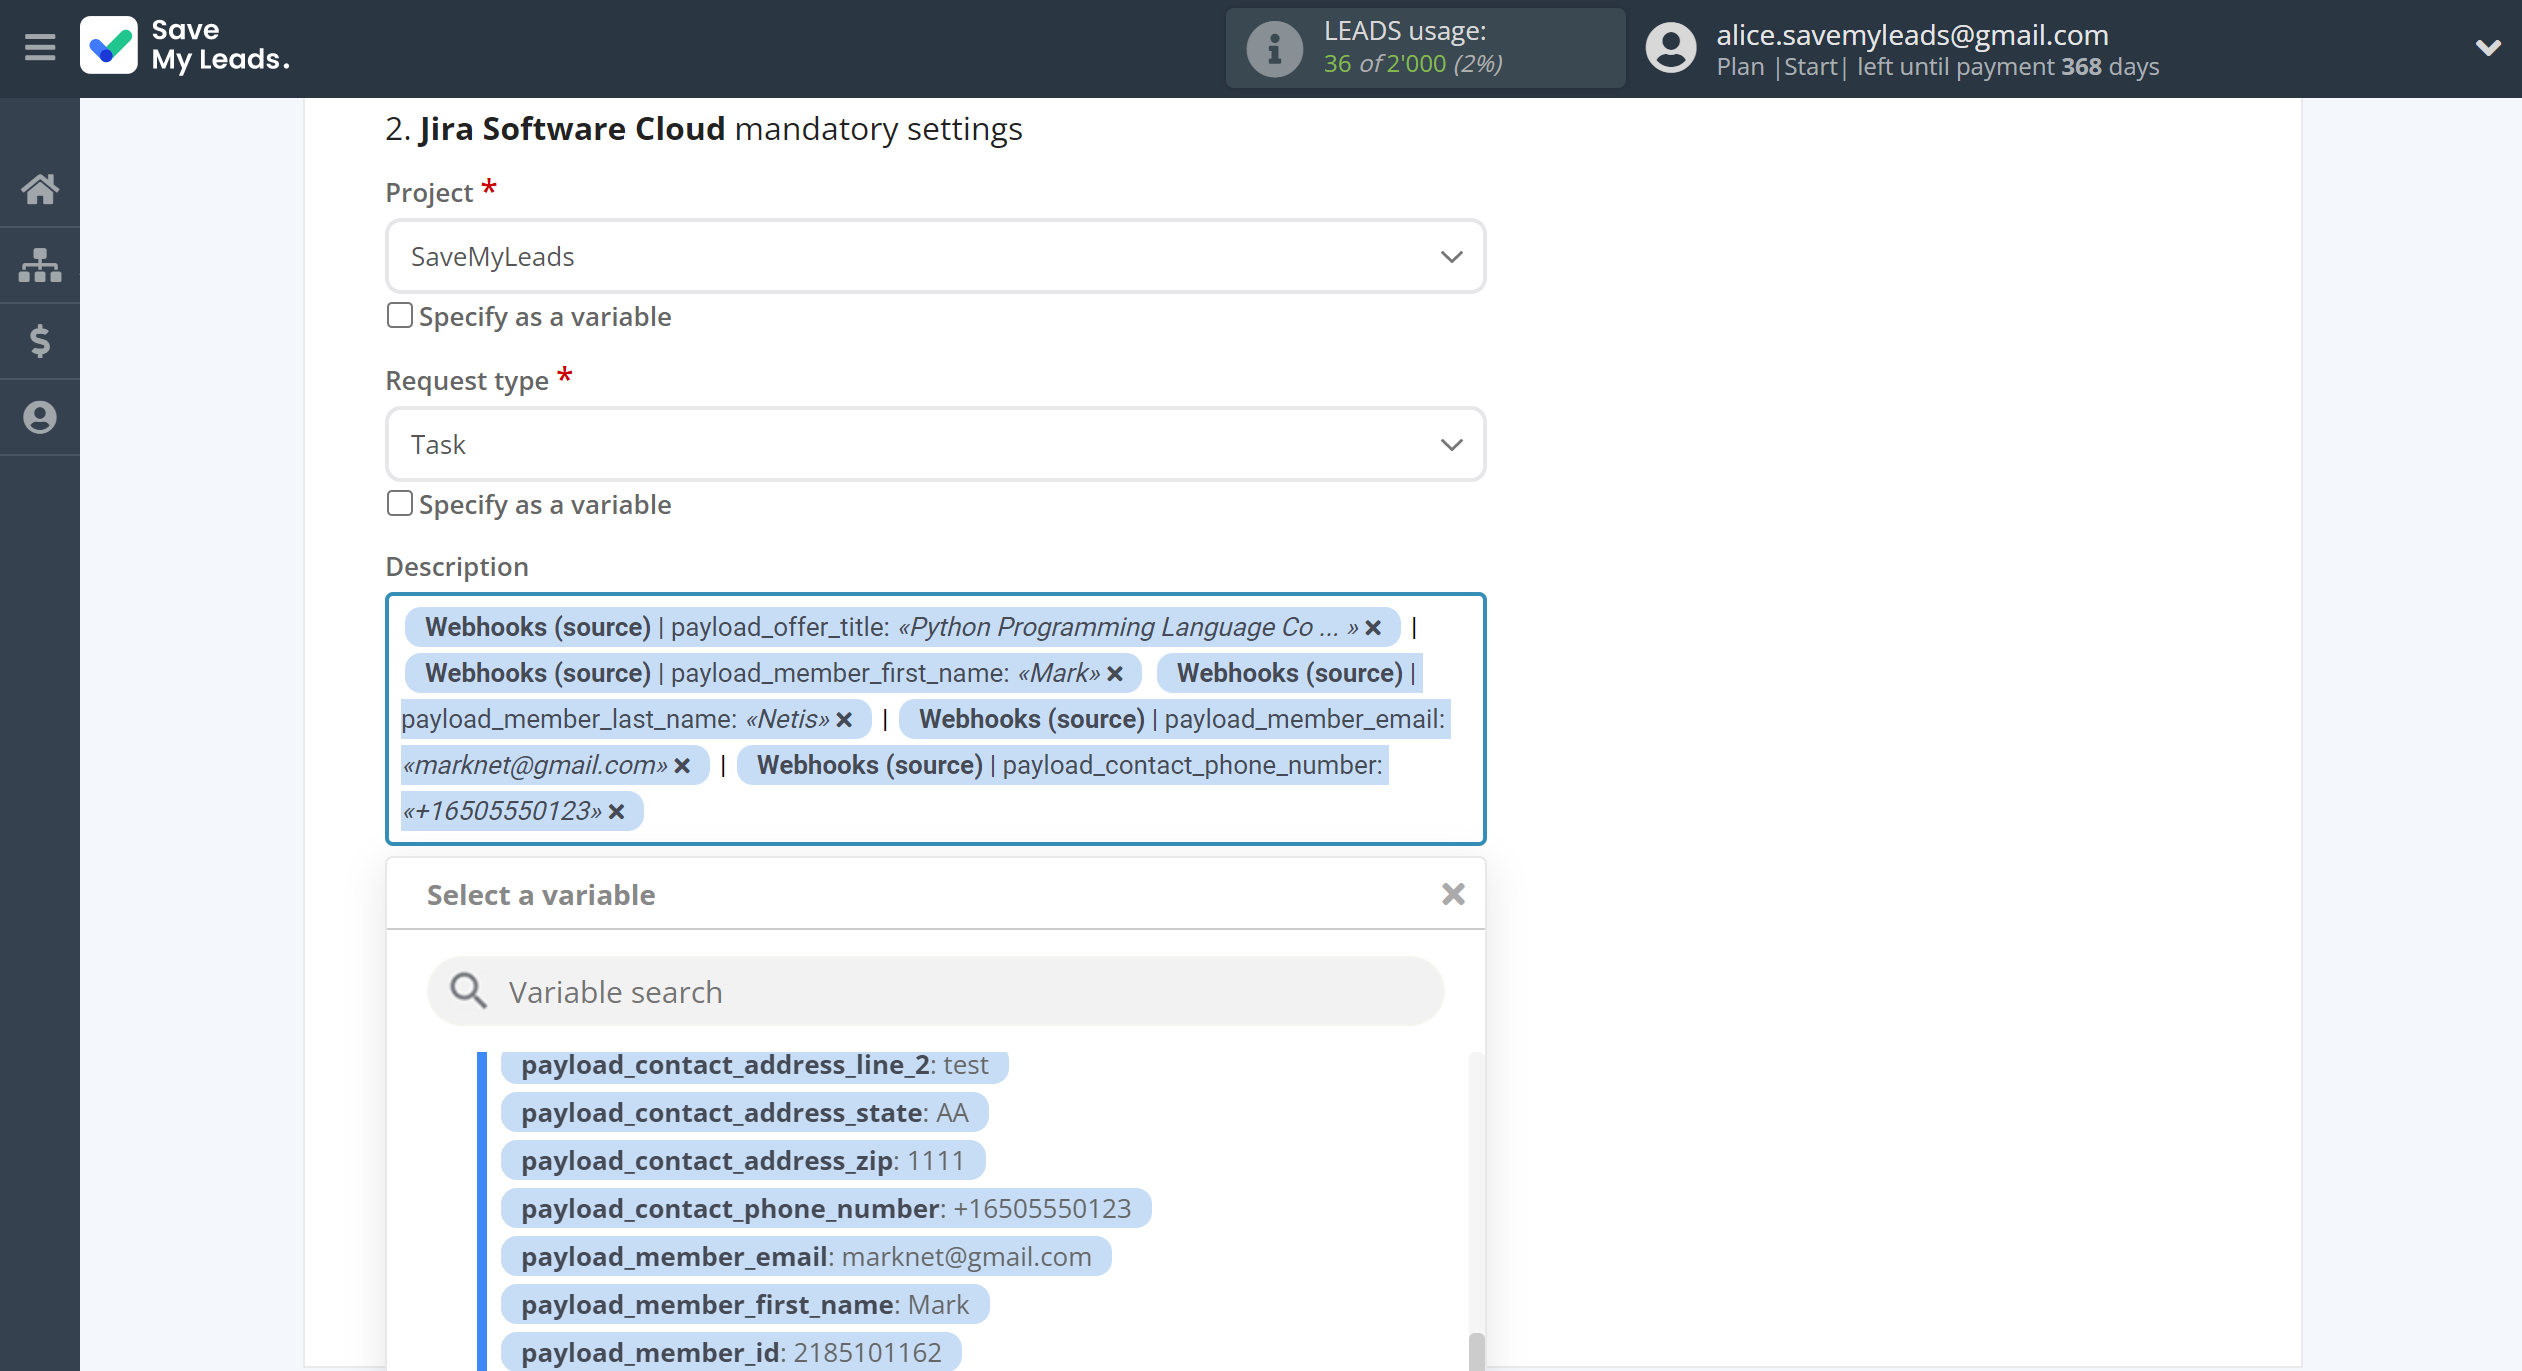
Task: Click the user avatar icon
Action: (1672, 48)
